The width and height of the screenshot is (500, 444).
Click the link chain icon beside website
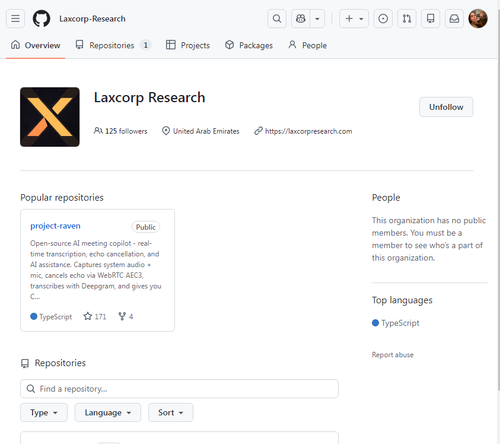pos(258,131)
